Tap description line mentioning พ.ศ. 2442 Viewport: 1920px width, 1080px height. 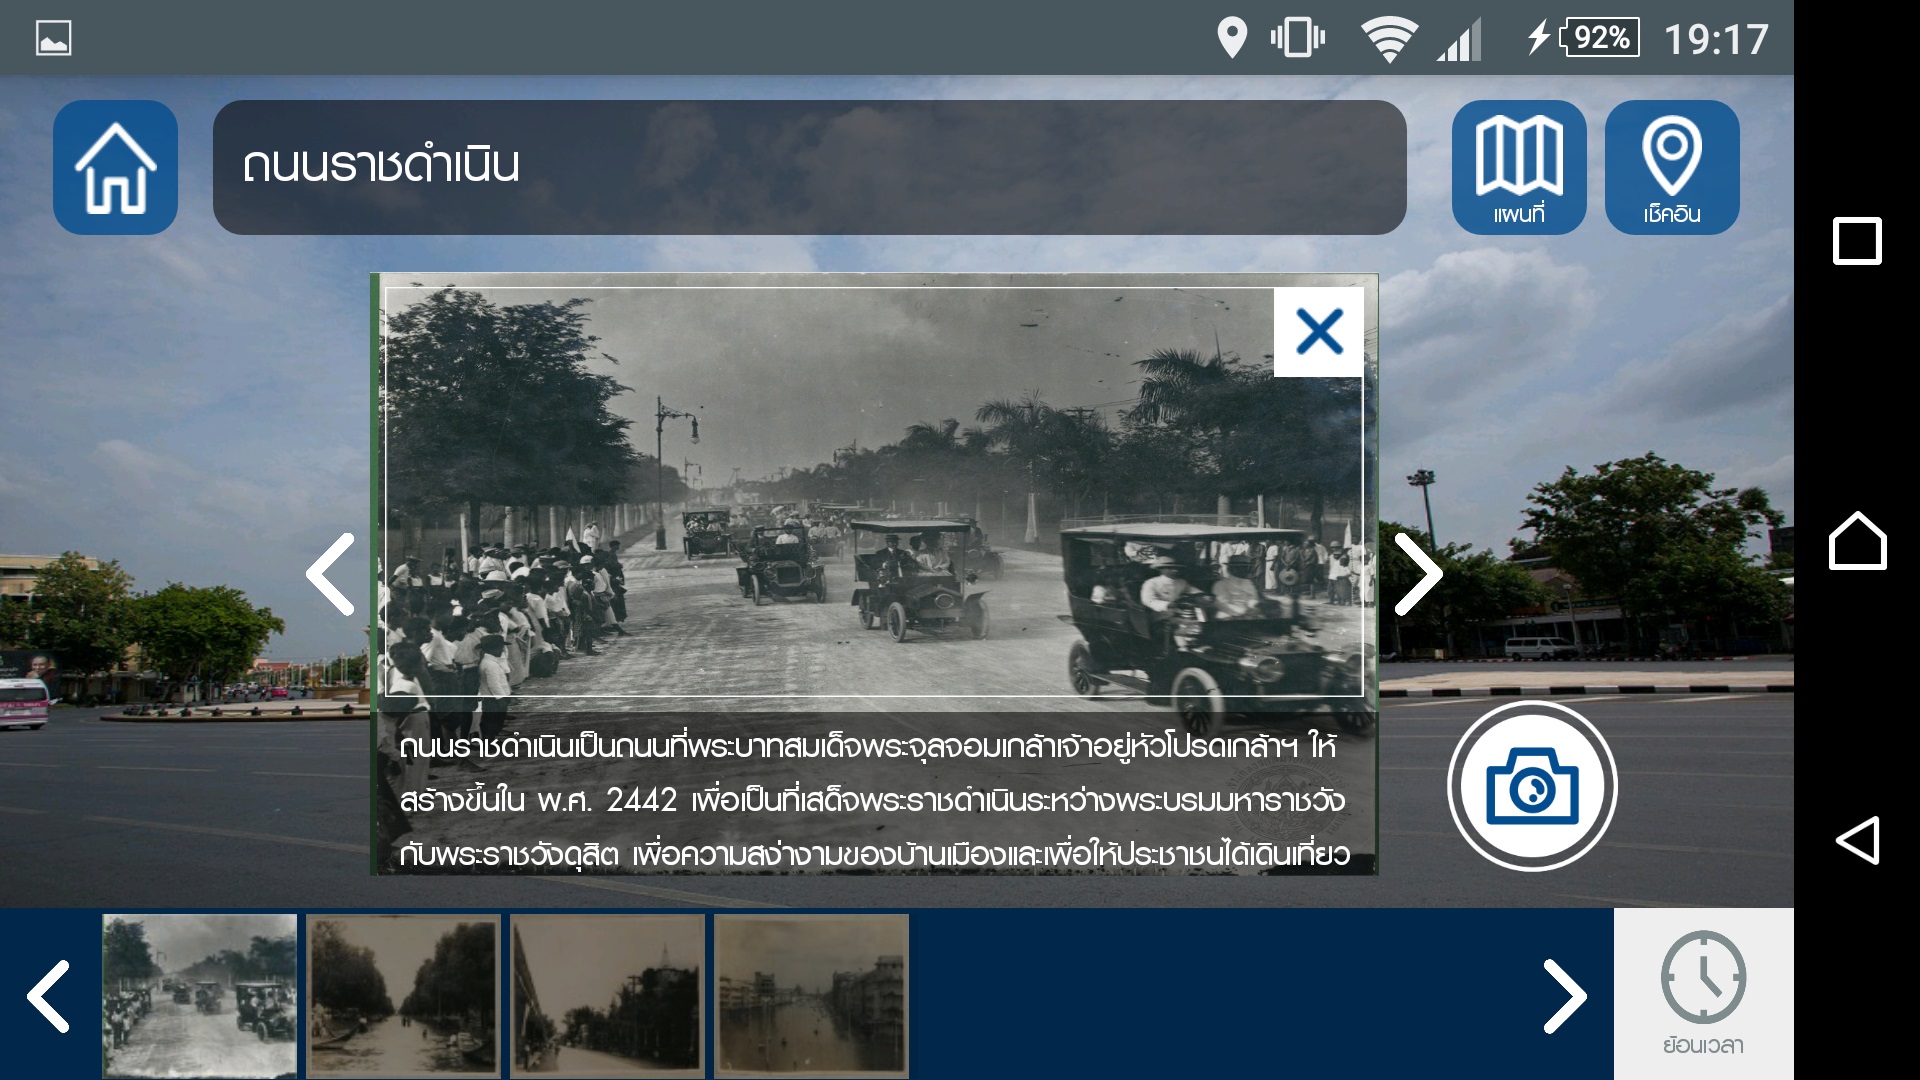pos(872,800)
